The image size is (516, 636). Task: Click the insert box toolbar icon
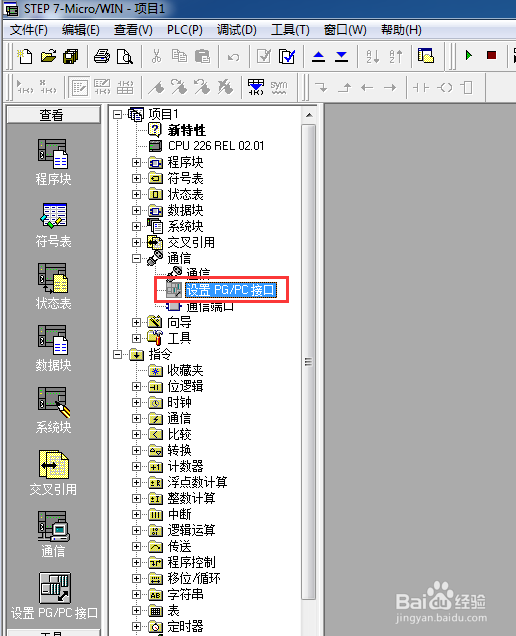coord(467,87)
